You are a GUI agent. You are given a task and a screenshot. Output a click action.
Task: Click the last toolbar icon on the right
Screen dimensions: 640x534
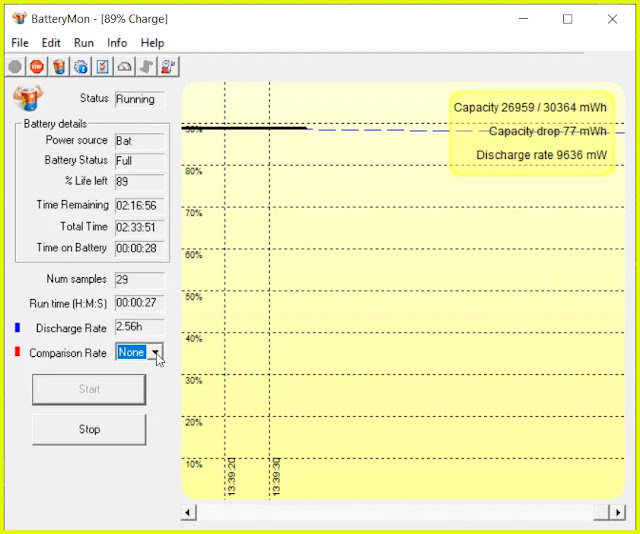pos(168,67)
